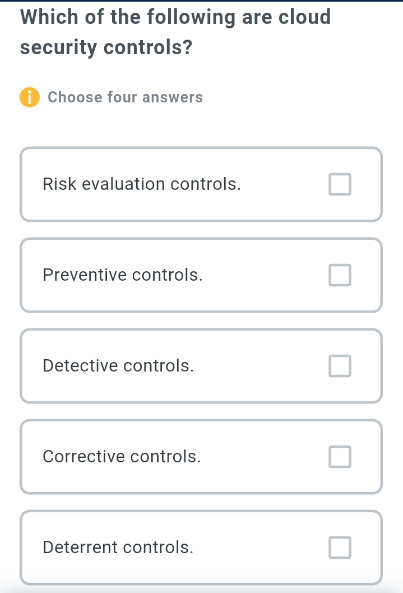This screenshot has width=403, height=593.
Task: Click the 'Corrective controls.' label text
Action: (122, 456)
